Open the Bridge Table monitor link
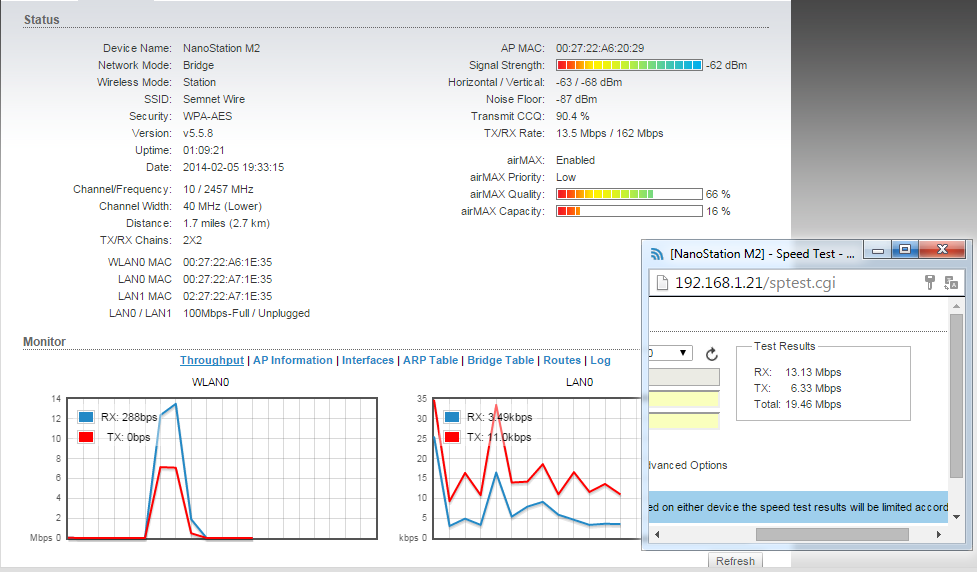Image resolution: width=977 pixels, height=572 pixels. point(500,360)
